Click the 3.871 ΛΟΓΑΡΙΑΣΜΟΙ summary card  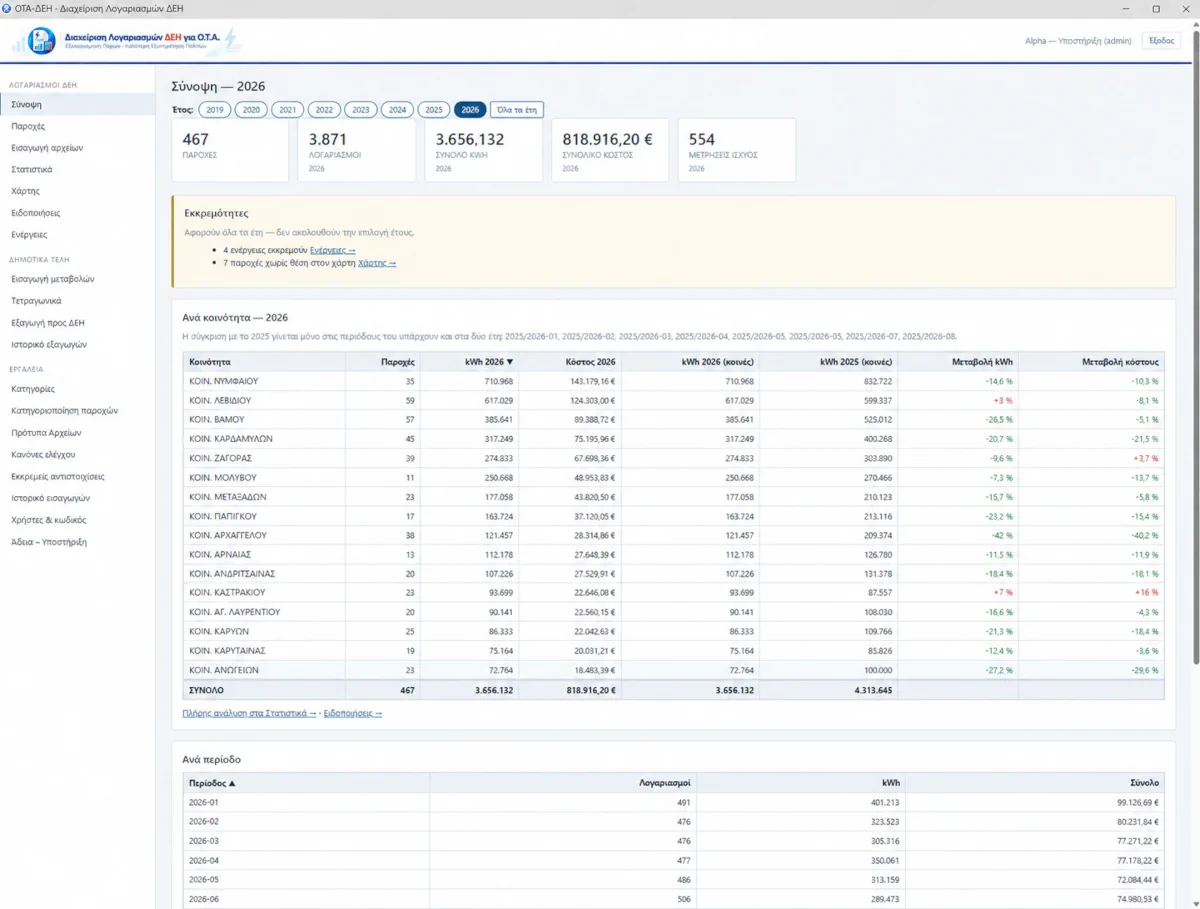pyautogui.click(x=356, y=150)
